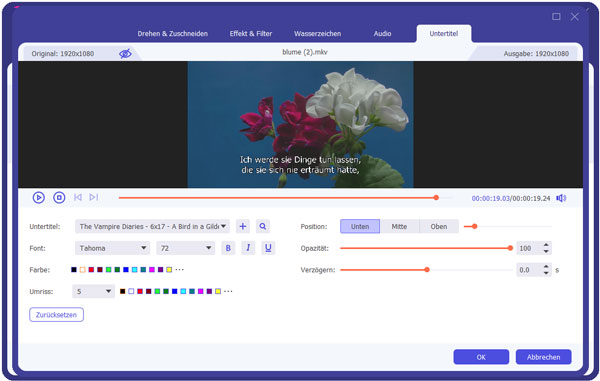Click Abbrechen to cancel
Screen dimensions: 600x381
[543, 357]
